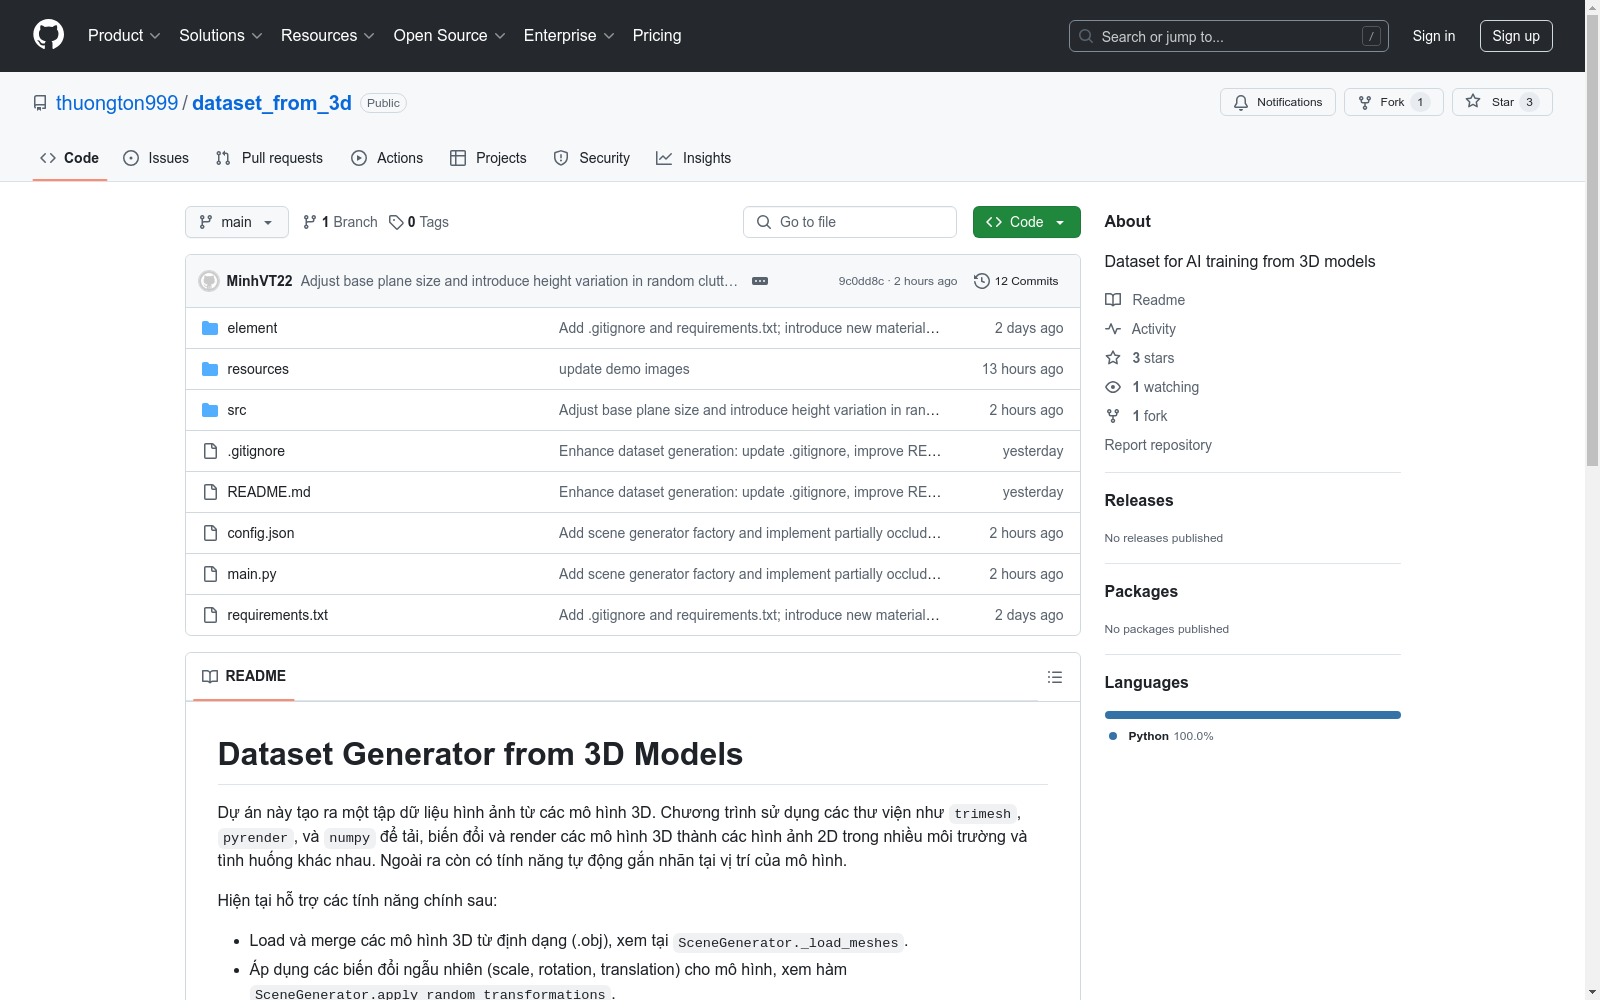Image resolution: width=1600 pixels, height=1000 pixels.
Task: Click the Python language color dot
Action: click(x=1113, y=736)
